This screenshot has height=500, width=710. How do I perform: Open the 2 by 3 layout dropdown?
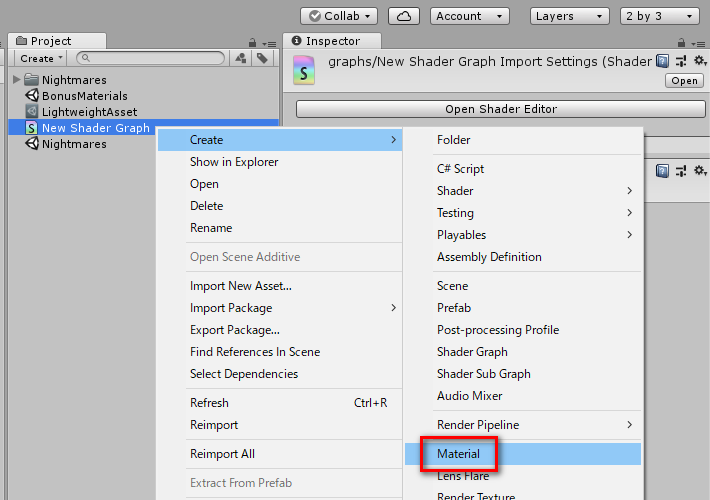(659, 16)
